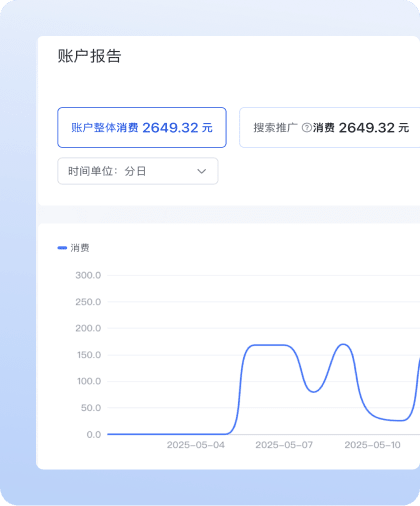The image size is (420, 506).
Task: Click the 2025-05-04 axis label
Action: click(196, 445)
